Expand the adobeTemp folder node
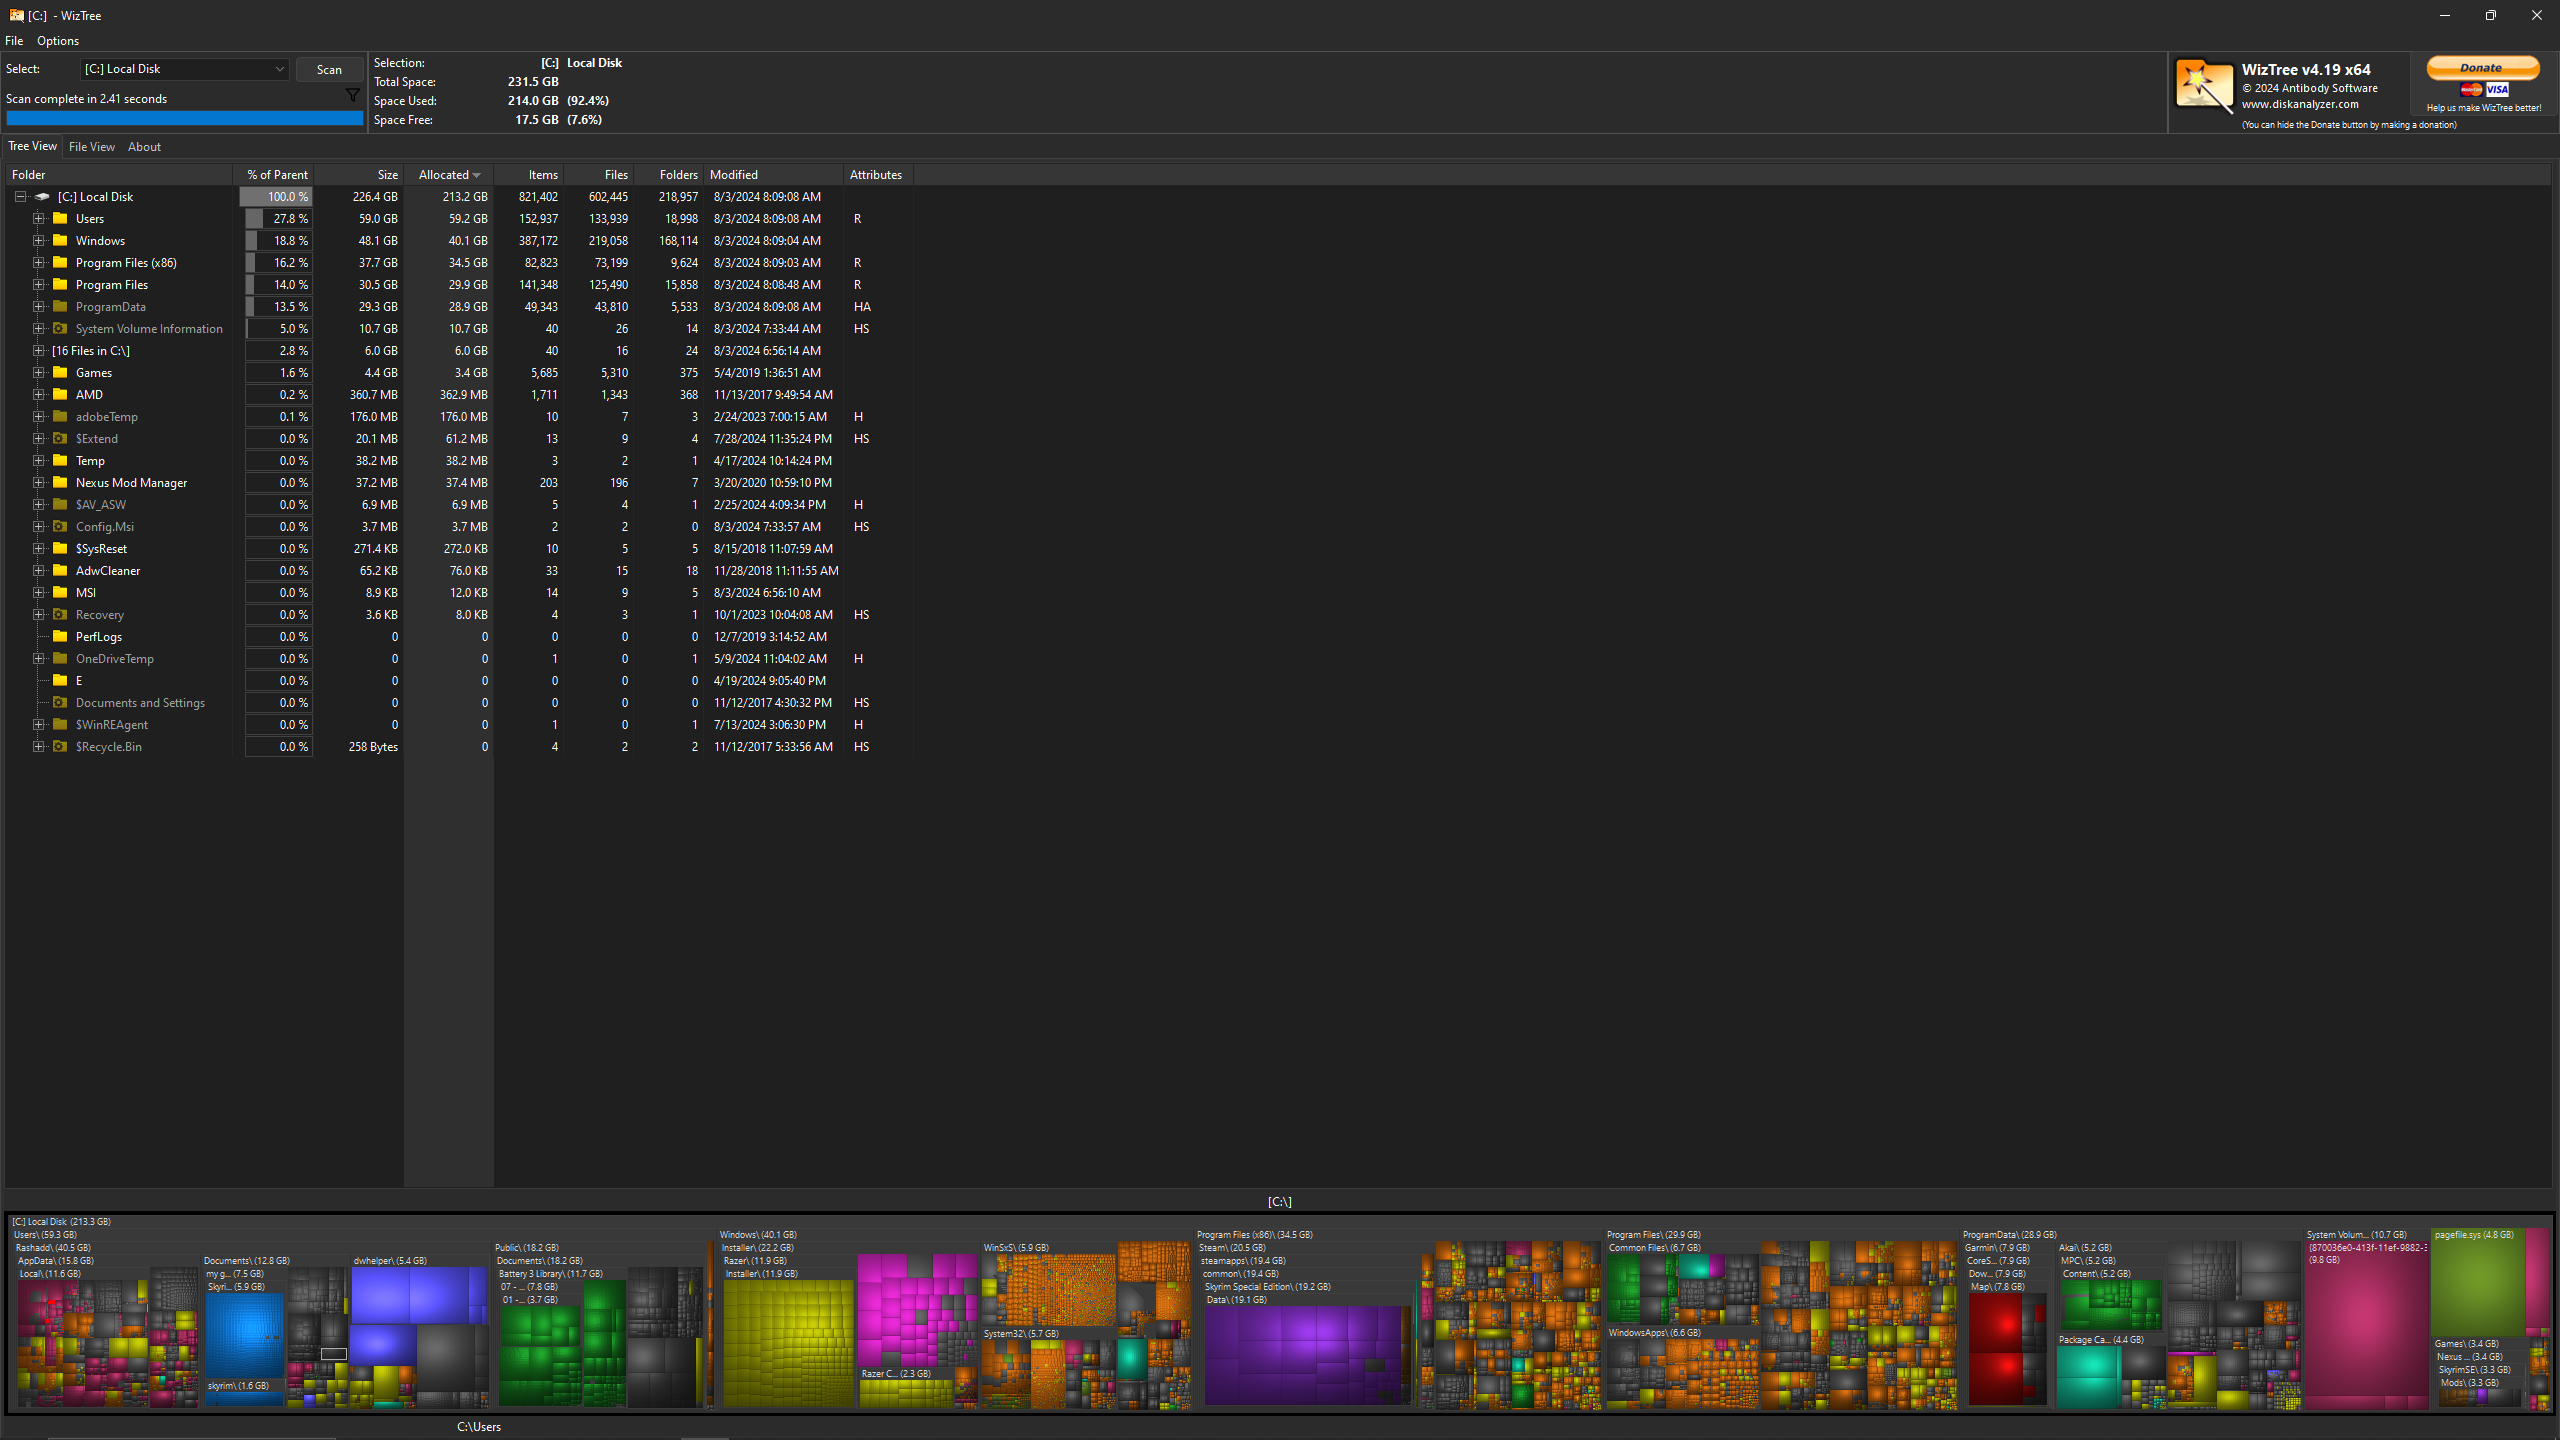Image resolution: width=2560 pixels, height=1440 pixels. [38, 416]
